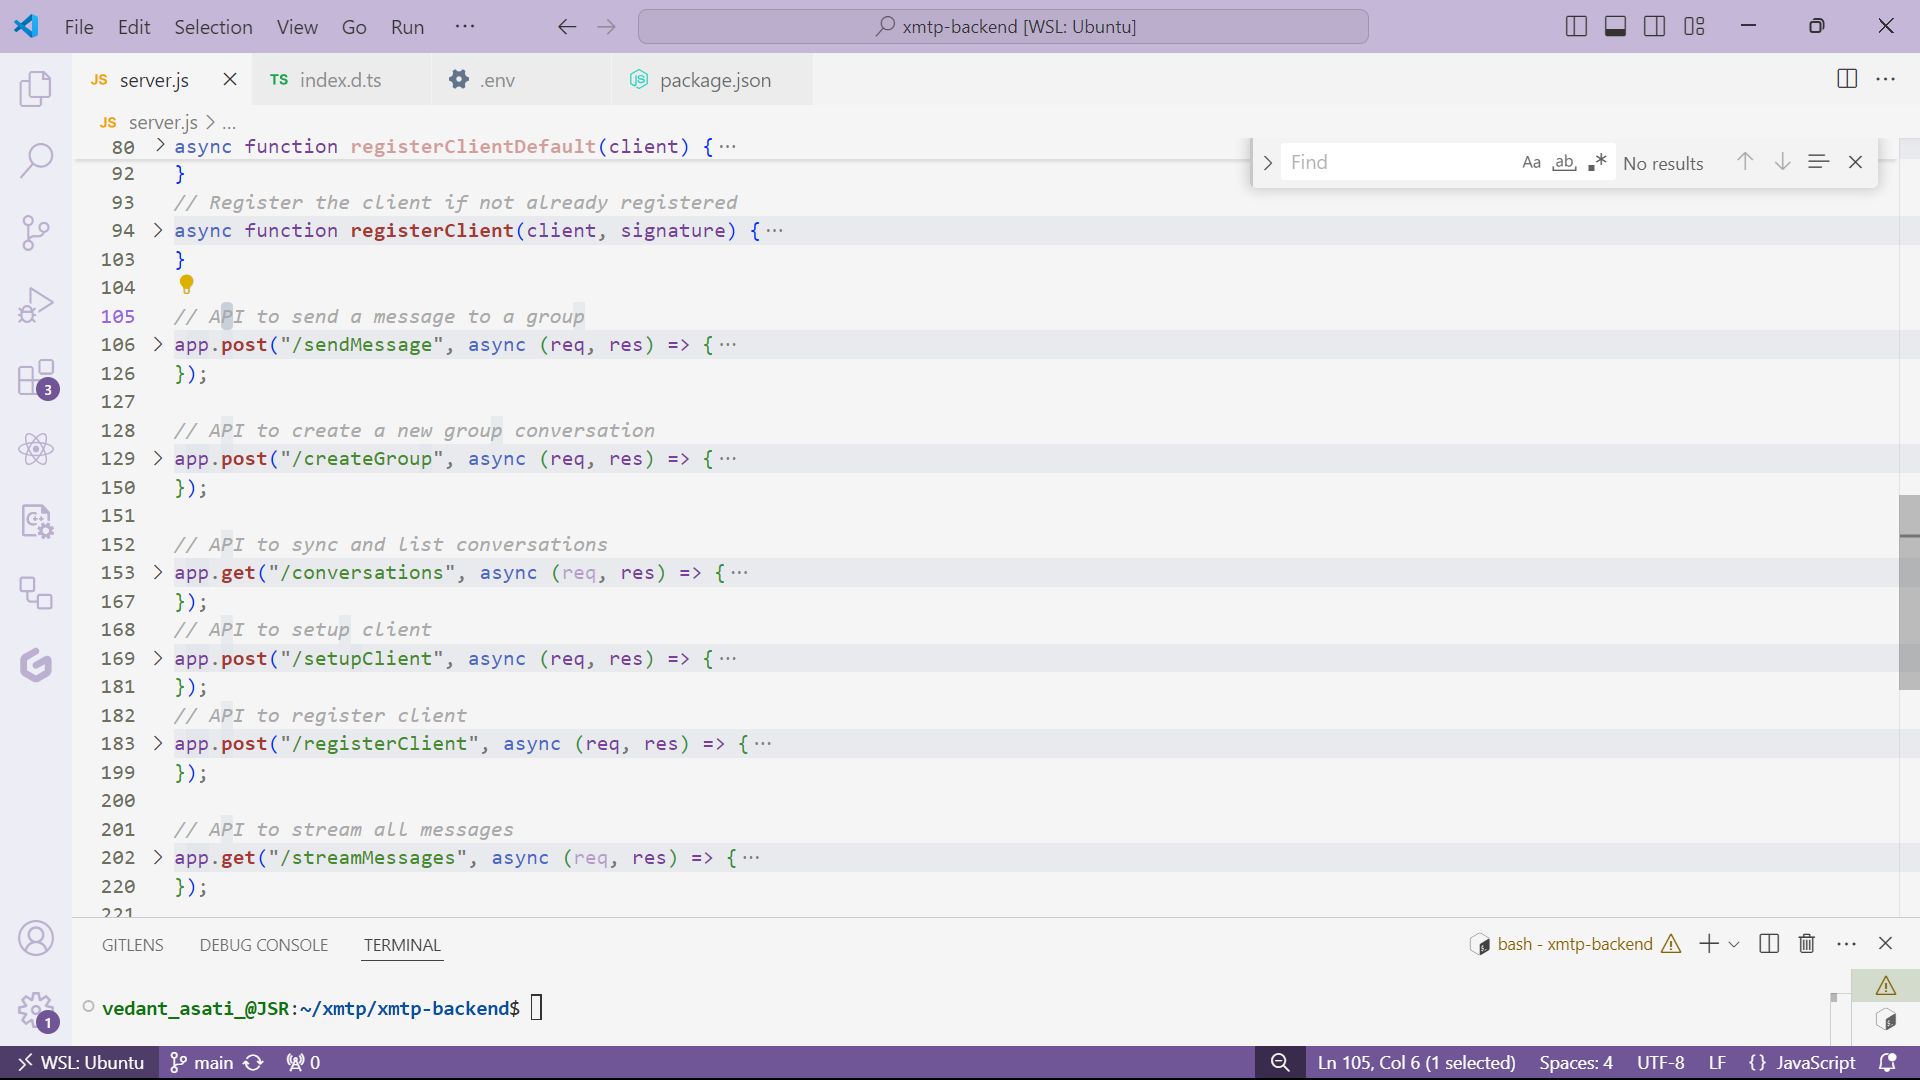Open launch profile dropdown next to new terminal
1920x1080 pixels.
coord(1734,943)
